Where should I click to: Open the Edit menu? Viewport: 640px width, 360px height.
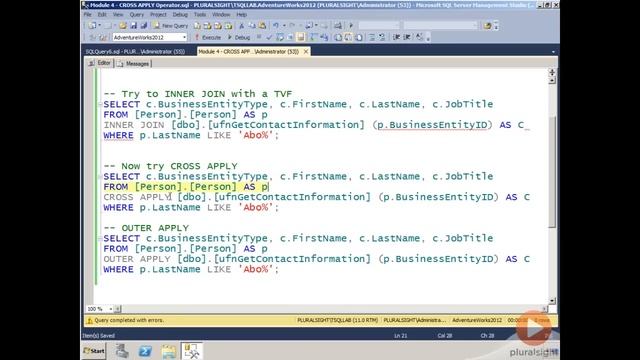coord(102,15)
